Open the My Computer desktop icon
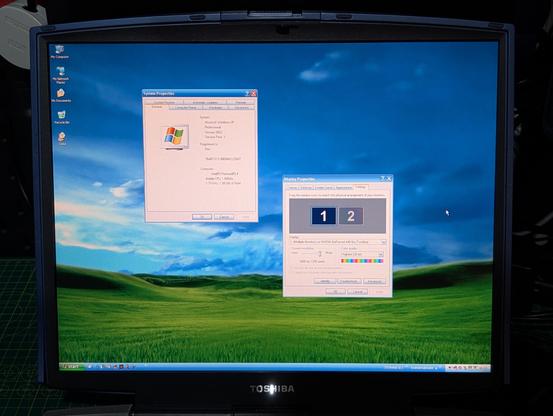Image resolution: width=553 pixels, height=416 pixels. [60, 51]
